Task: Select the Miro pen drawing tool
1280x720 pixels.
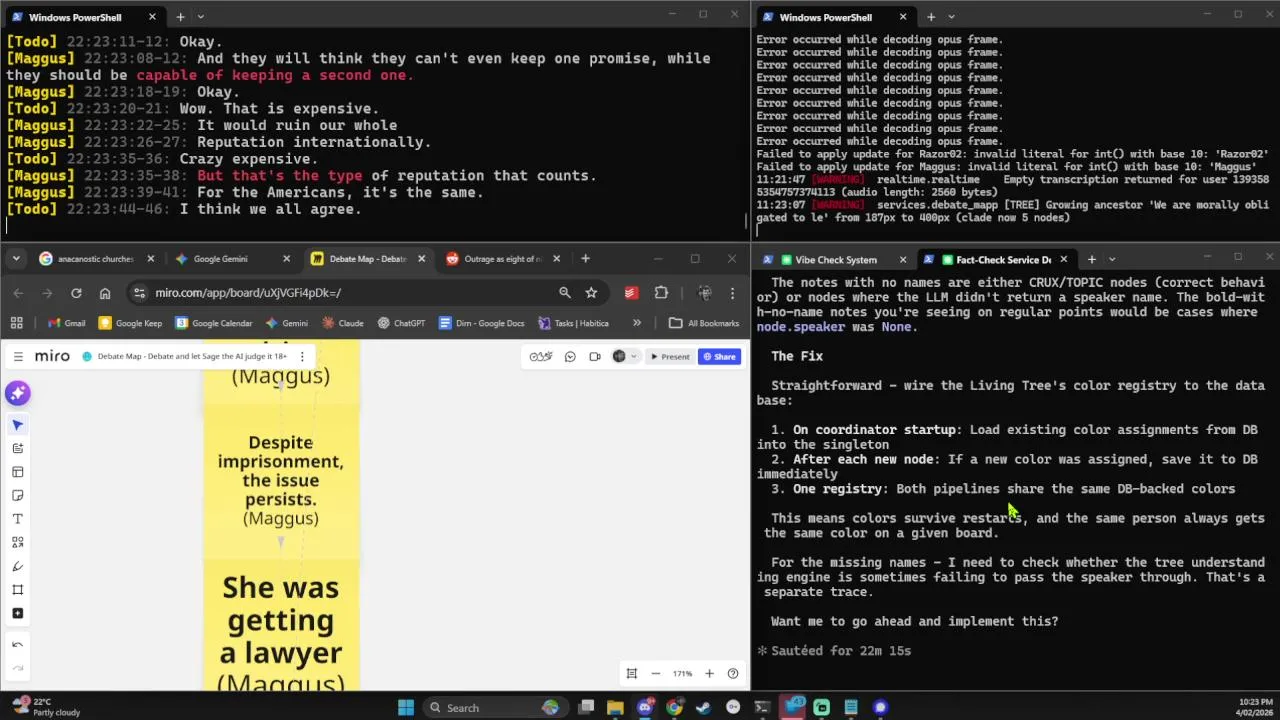Action: (17, 566)
